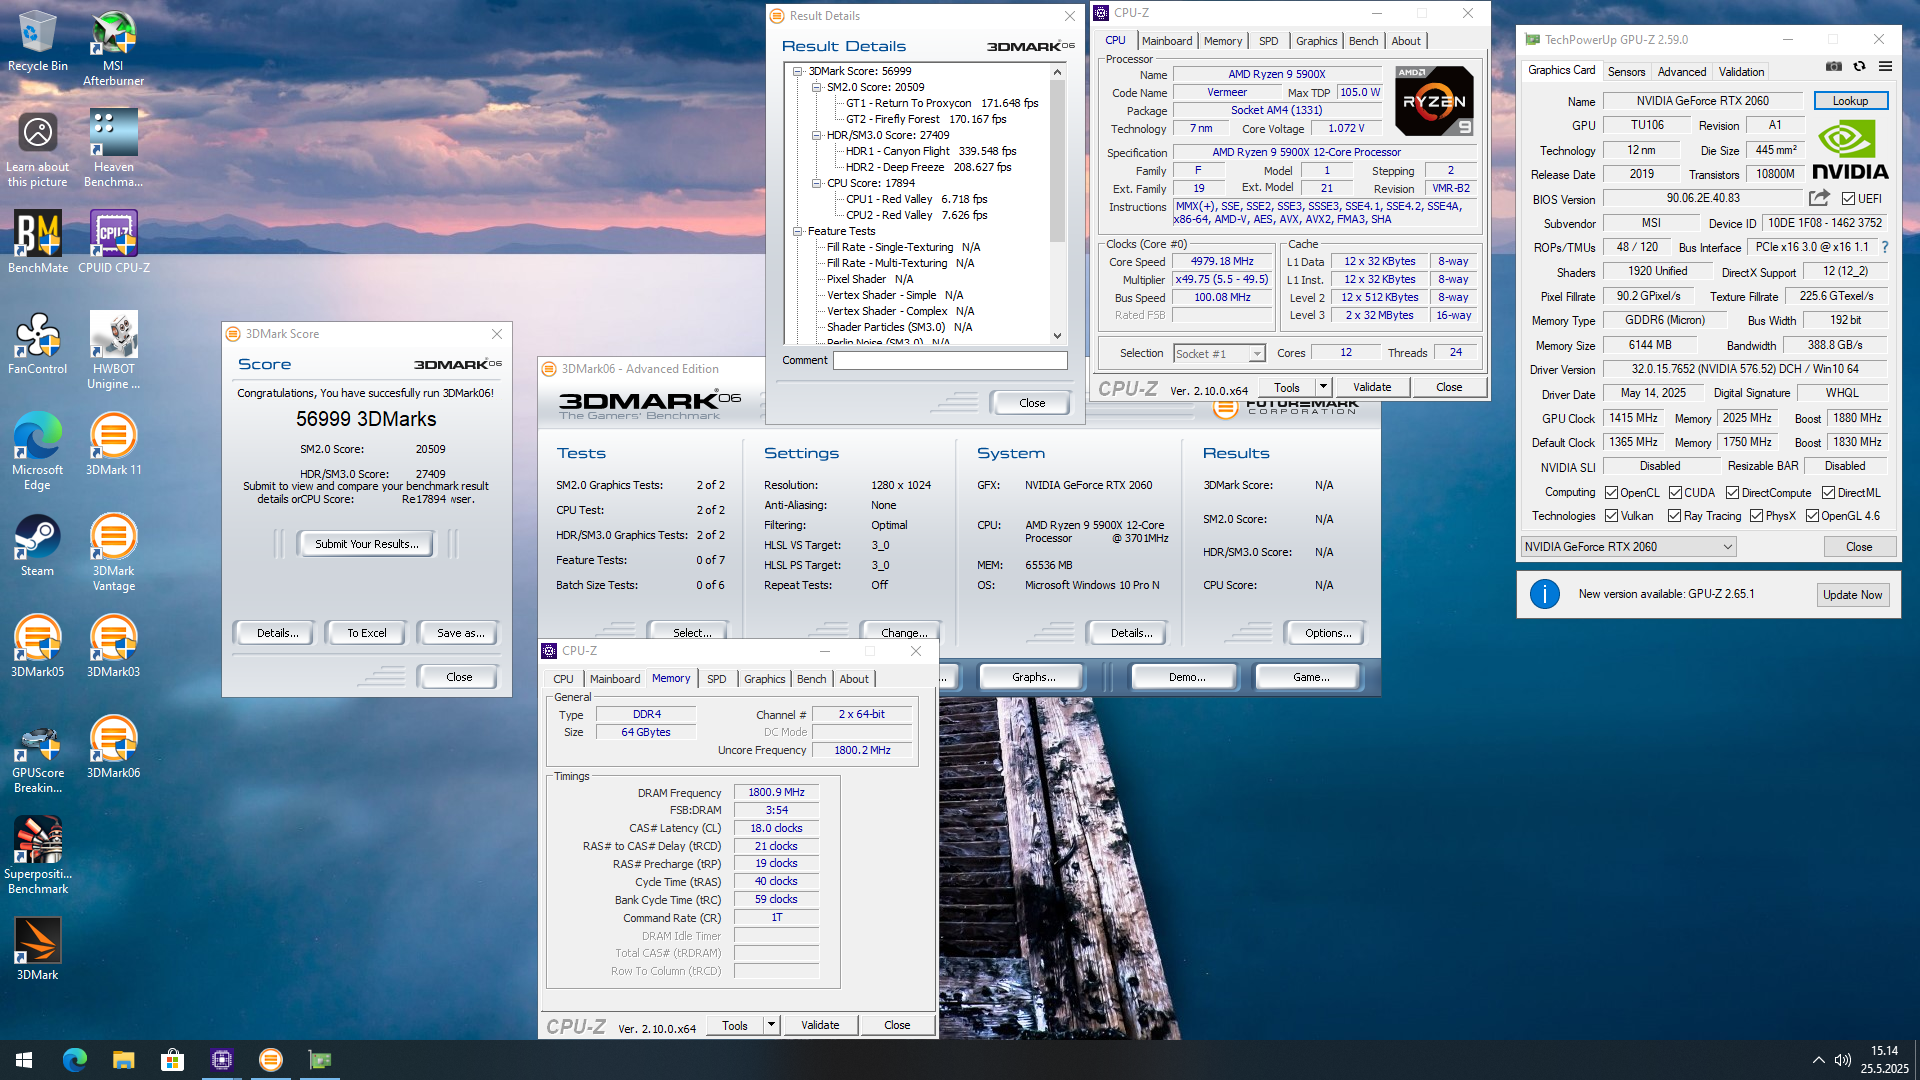Open the Validation tab in GPU-Z
1920x1080 pixels.
1741,72
